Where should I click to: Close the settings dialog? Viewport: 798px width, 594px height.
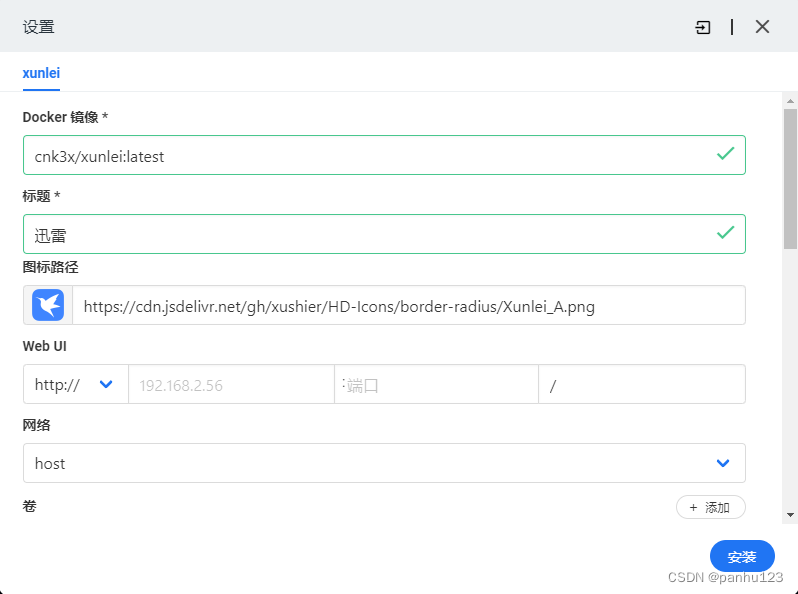tap(762, 26)
